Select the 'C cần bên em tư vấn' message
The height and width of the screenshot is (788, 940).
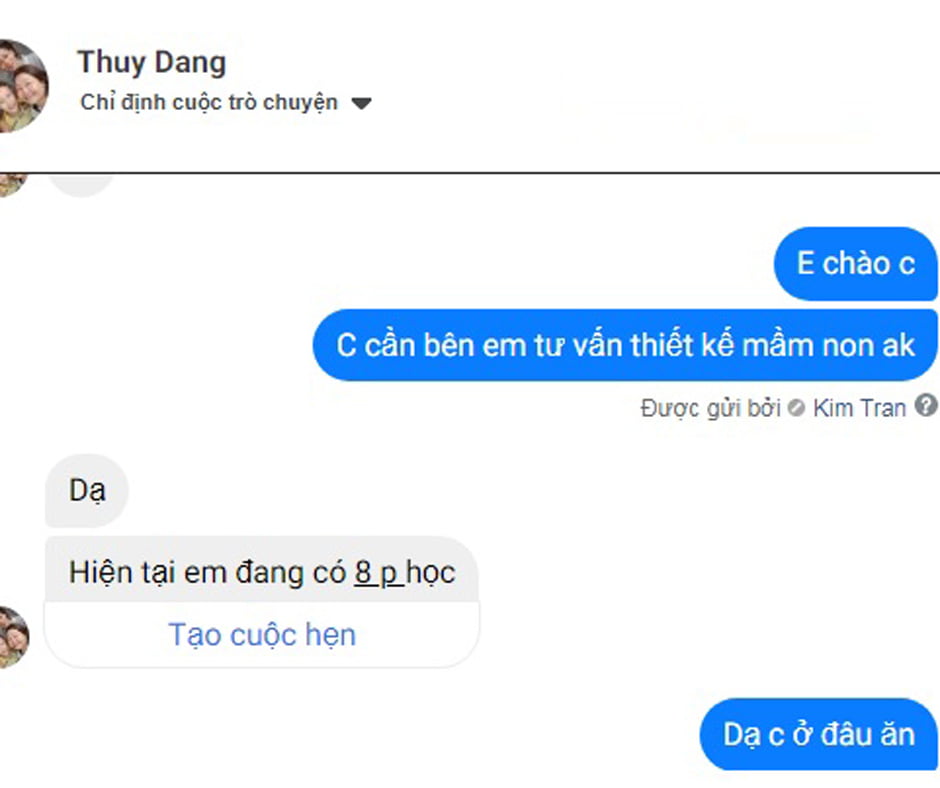[625, 345]
